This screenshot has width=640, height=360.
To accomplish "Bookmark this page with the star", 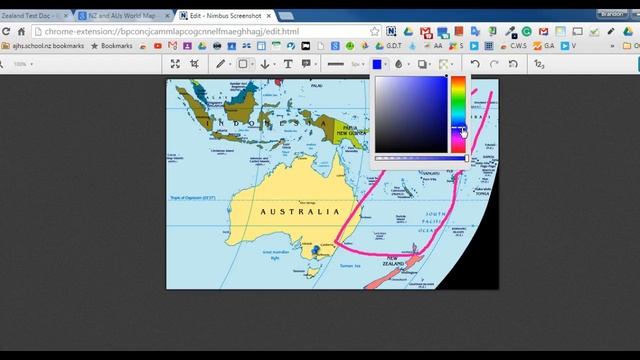I will coord(374,31).
